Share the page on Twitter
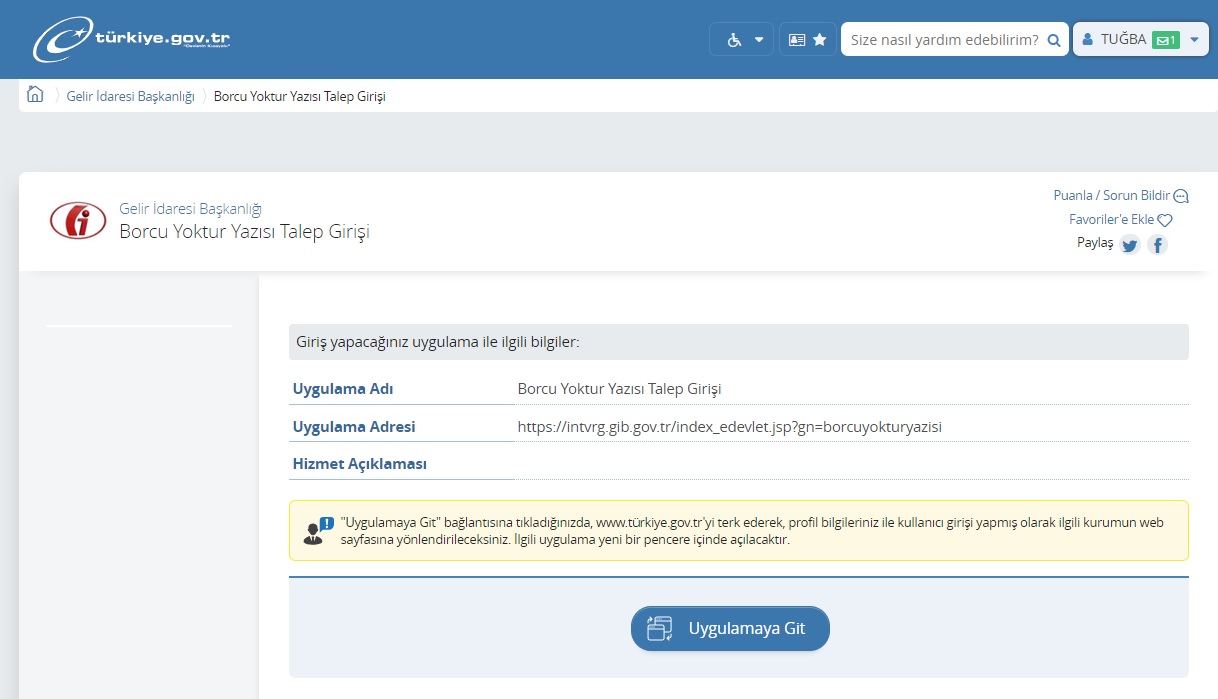 (x=1130, y=244)
